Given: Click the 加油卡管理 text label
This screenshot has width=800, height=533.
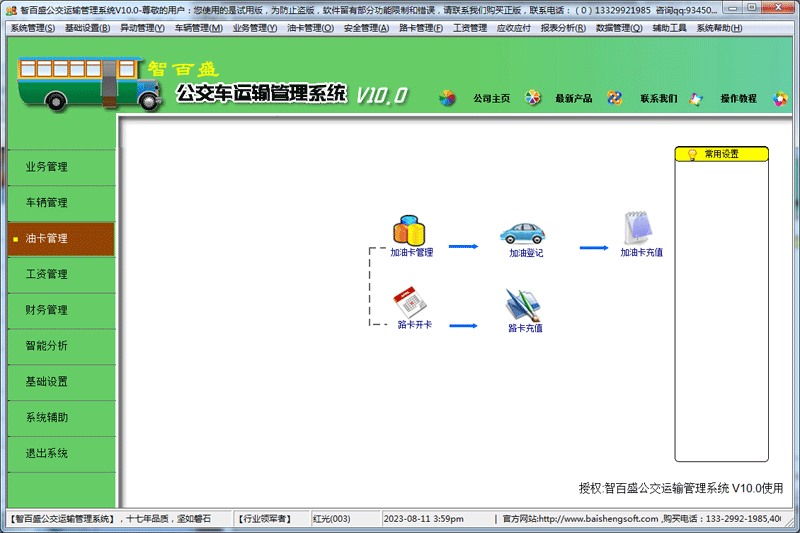Looking at the screenshot, I should coord(411,252).
